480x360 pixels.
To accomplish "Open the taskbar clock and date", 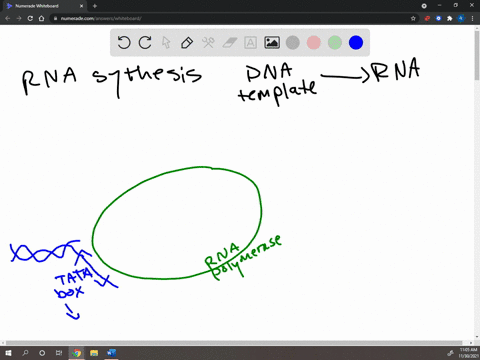I will point(468,353).
